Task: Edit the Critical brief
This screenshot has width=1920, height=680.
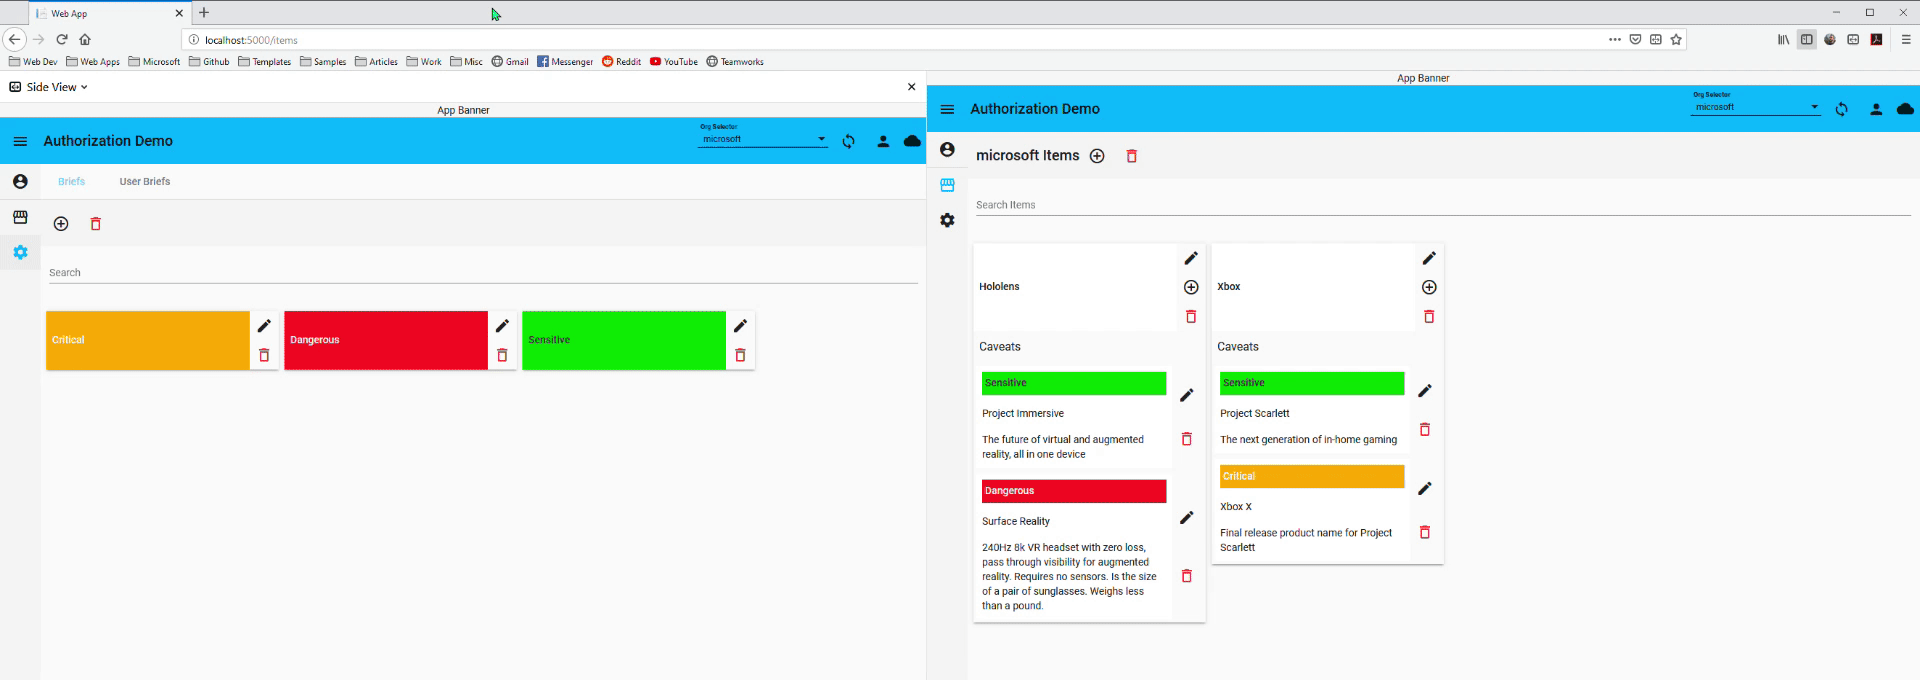Action: (x=264, y=326)
